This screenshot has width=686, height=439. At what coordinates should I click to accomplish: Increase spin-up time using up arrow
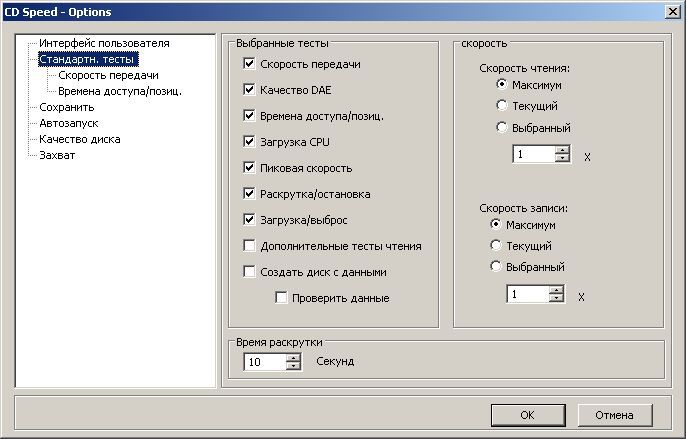coord(293,357)
